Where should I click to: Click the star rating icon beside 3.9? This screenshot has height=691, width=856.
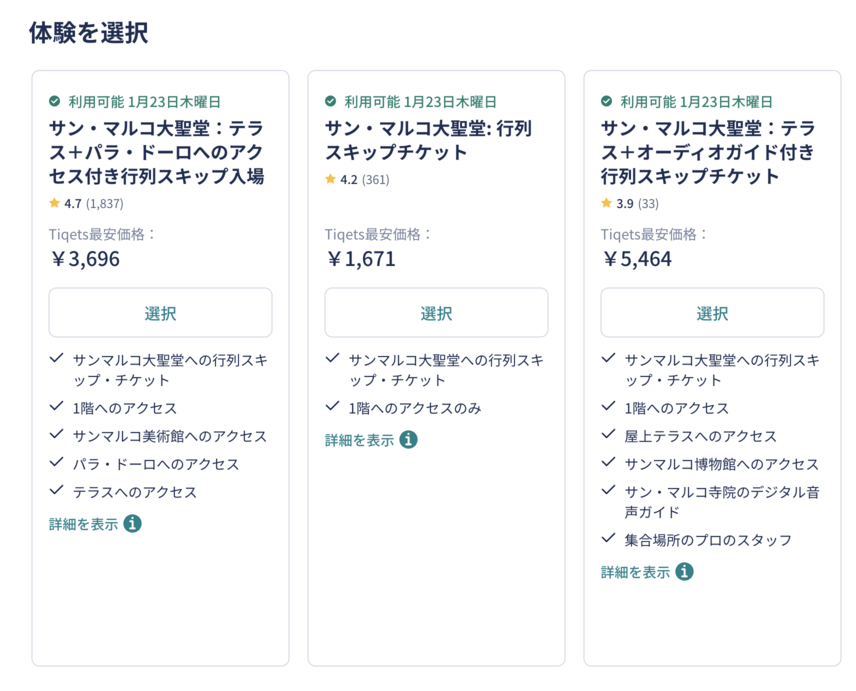(607, 203)
